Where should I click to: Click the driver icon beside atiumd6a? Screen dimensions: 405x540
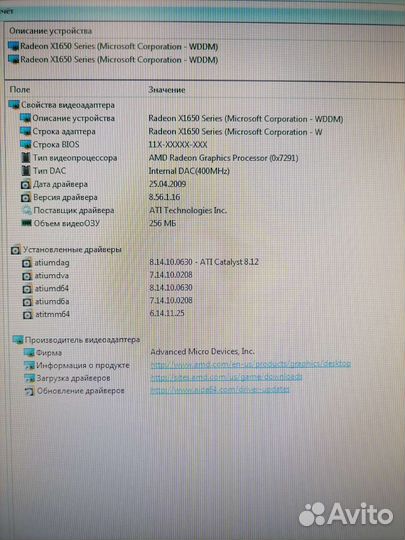click(27, 302)
